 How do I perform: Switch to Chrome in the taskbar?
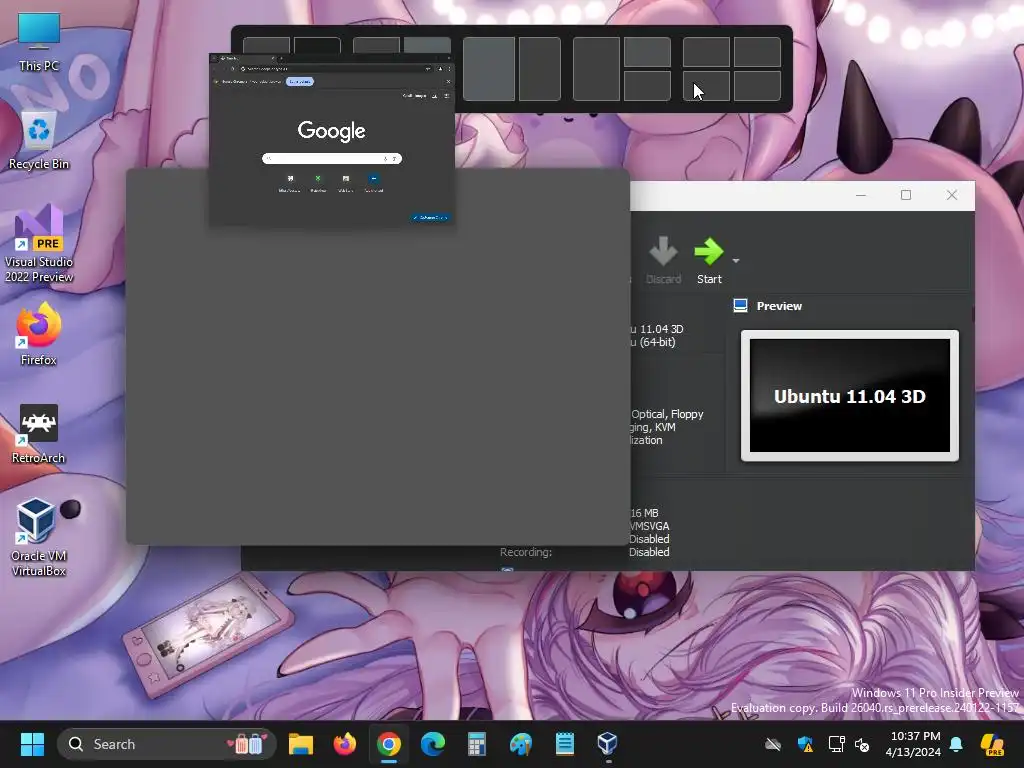[389, 744]
